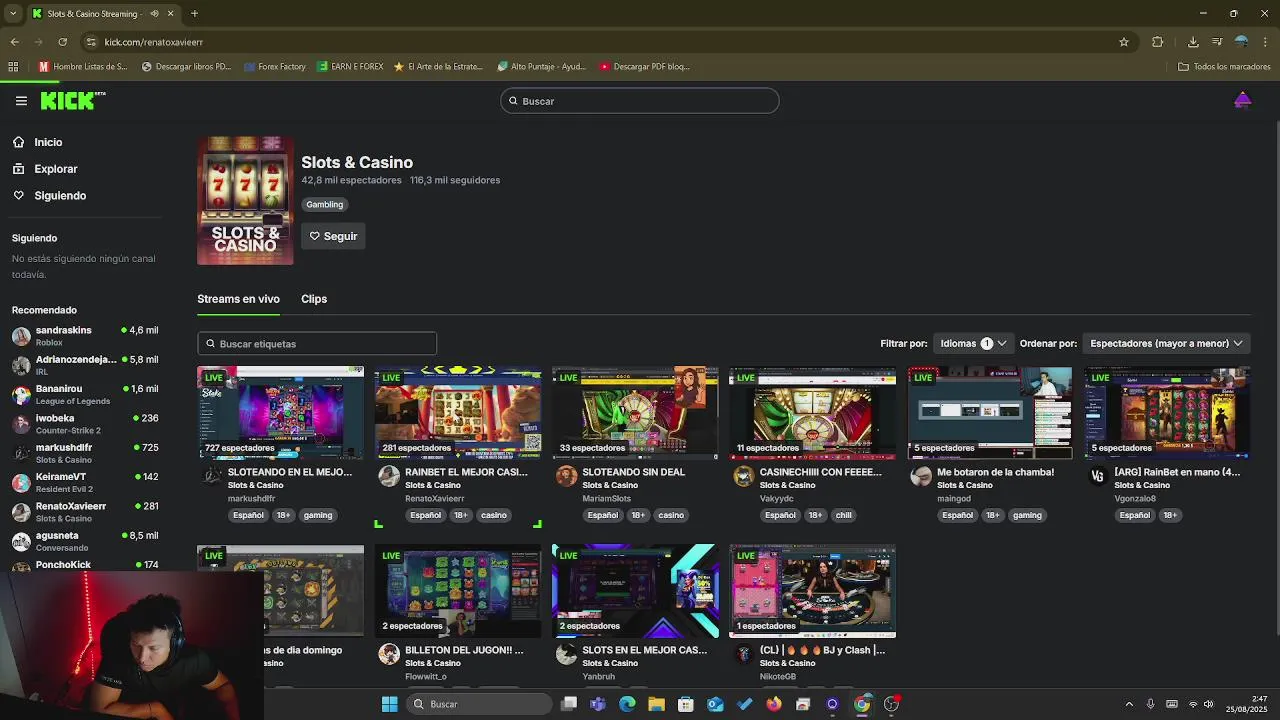This screenshot has height=720, width=1280.
Task: Open Adrianozendeja recommended channel
Action: (x=85, y=365)
